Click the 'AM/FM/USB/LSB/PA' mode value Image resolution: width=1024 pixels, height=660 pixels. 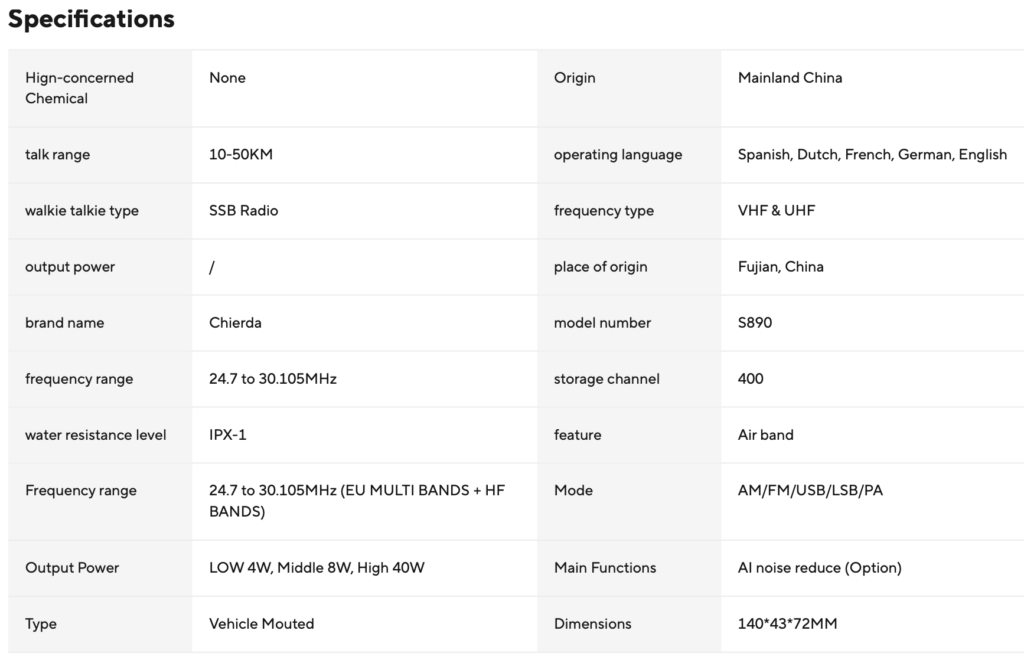[810, 490]
